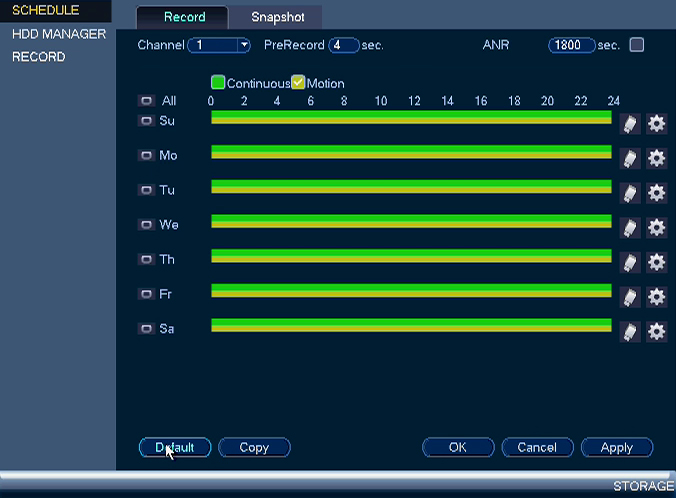The image size is (676, 498).
Task: Toggle the Fr day link box
Action: [x=146, y=294]
